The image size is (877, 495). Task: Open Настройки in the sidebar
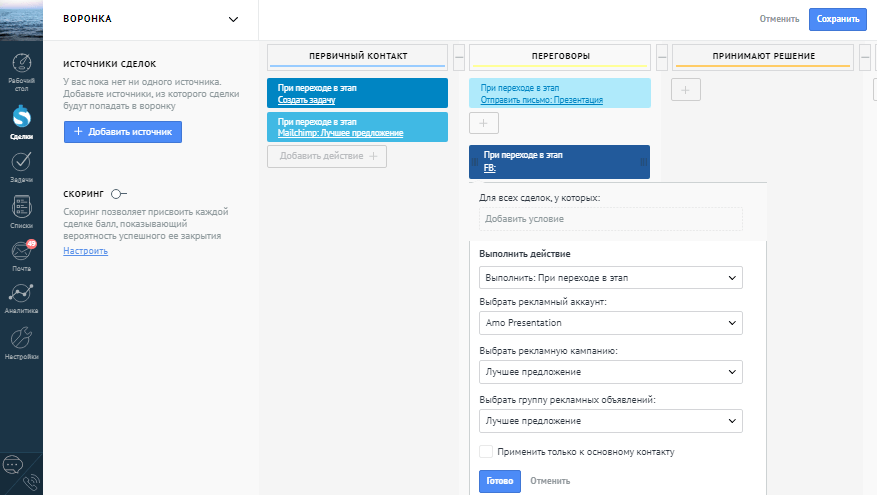pyautogui.click(x=21, y=343)
